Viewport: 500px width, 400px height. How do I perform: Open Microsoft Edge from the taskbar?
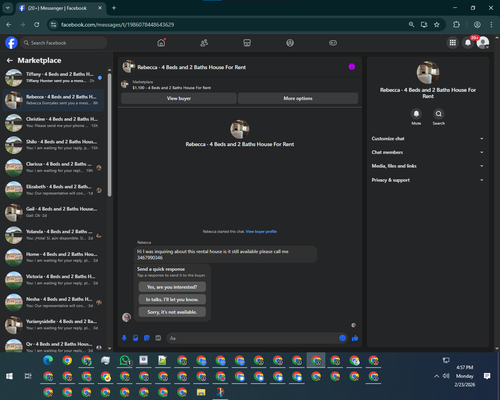click(x=48, y=360)
